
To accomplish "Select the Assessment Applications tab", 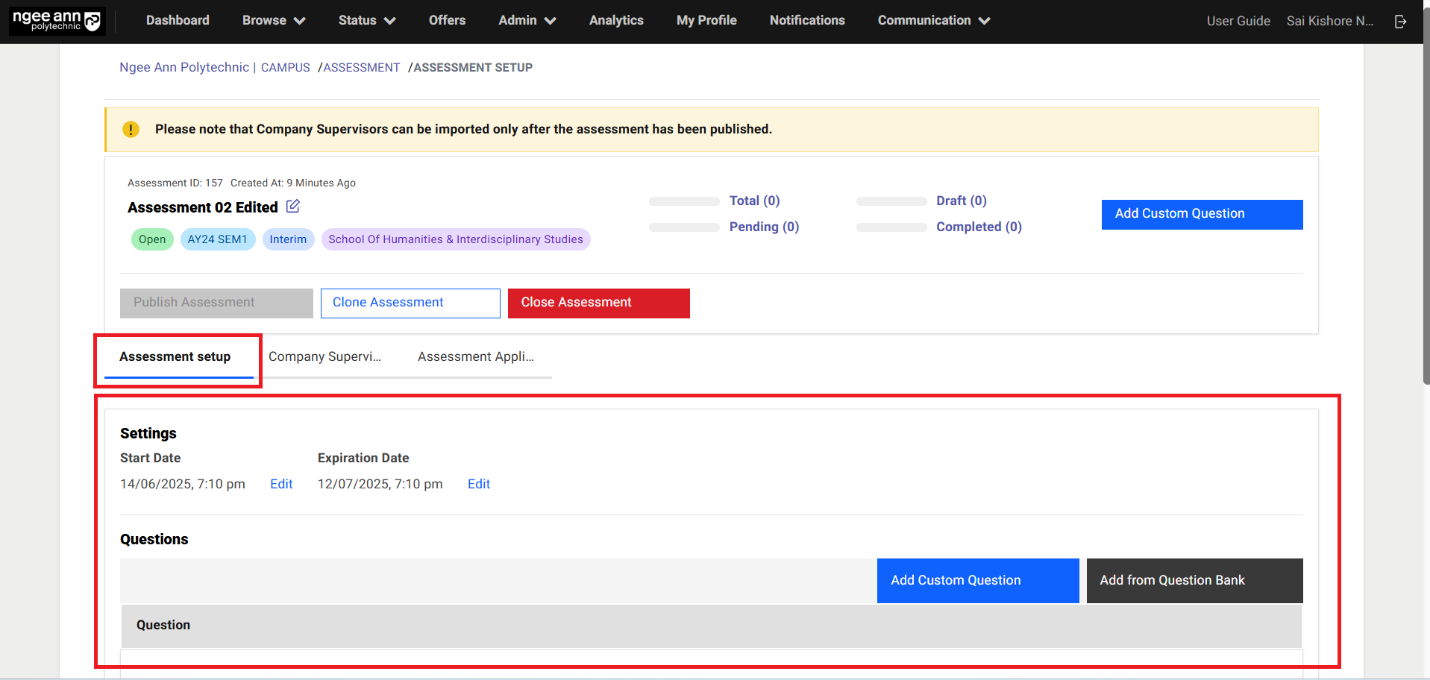I will 476,357.
